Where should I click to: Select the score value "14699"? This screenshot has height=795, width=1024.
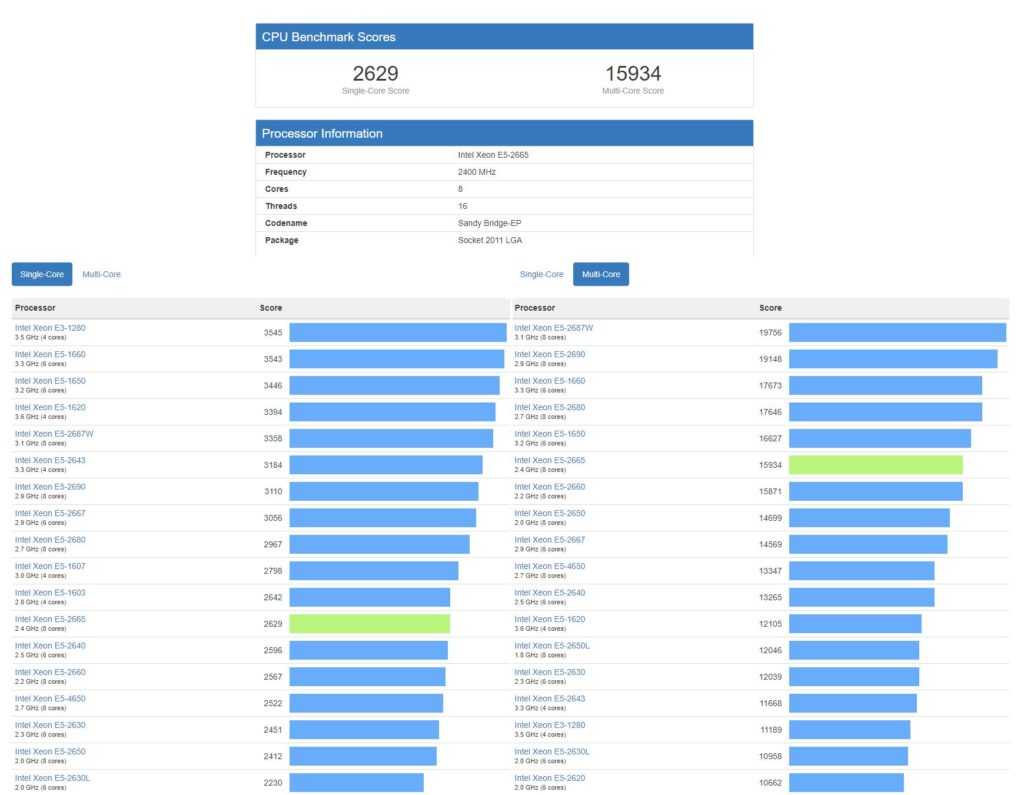[771, 518]
